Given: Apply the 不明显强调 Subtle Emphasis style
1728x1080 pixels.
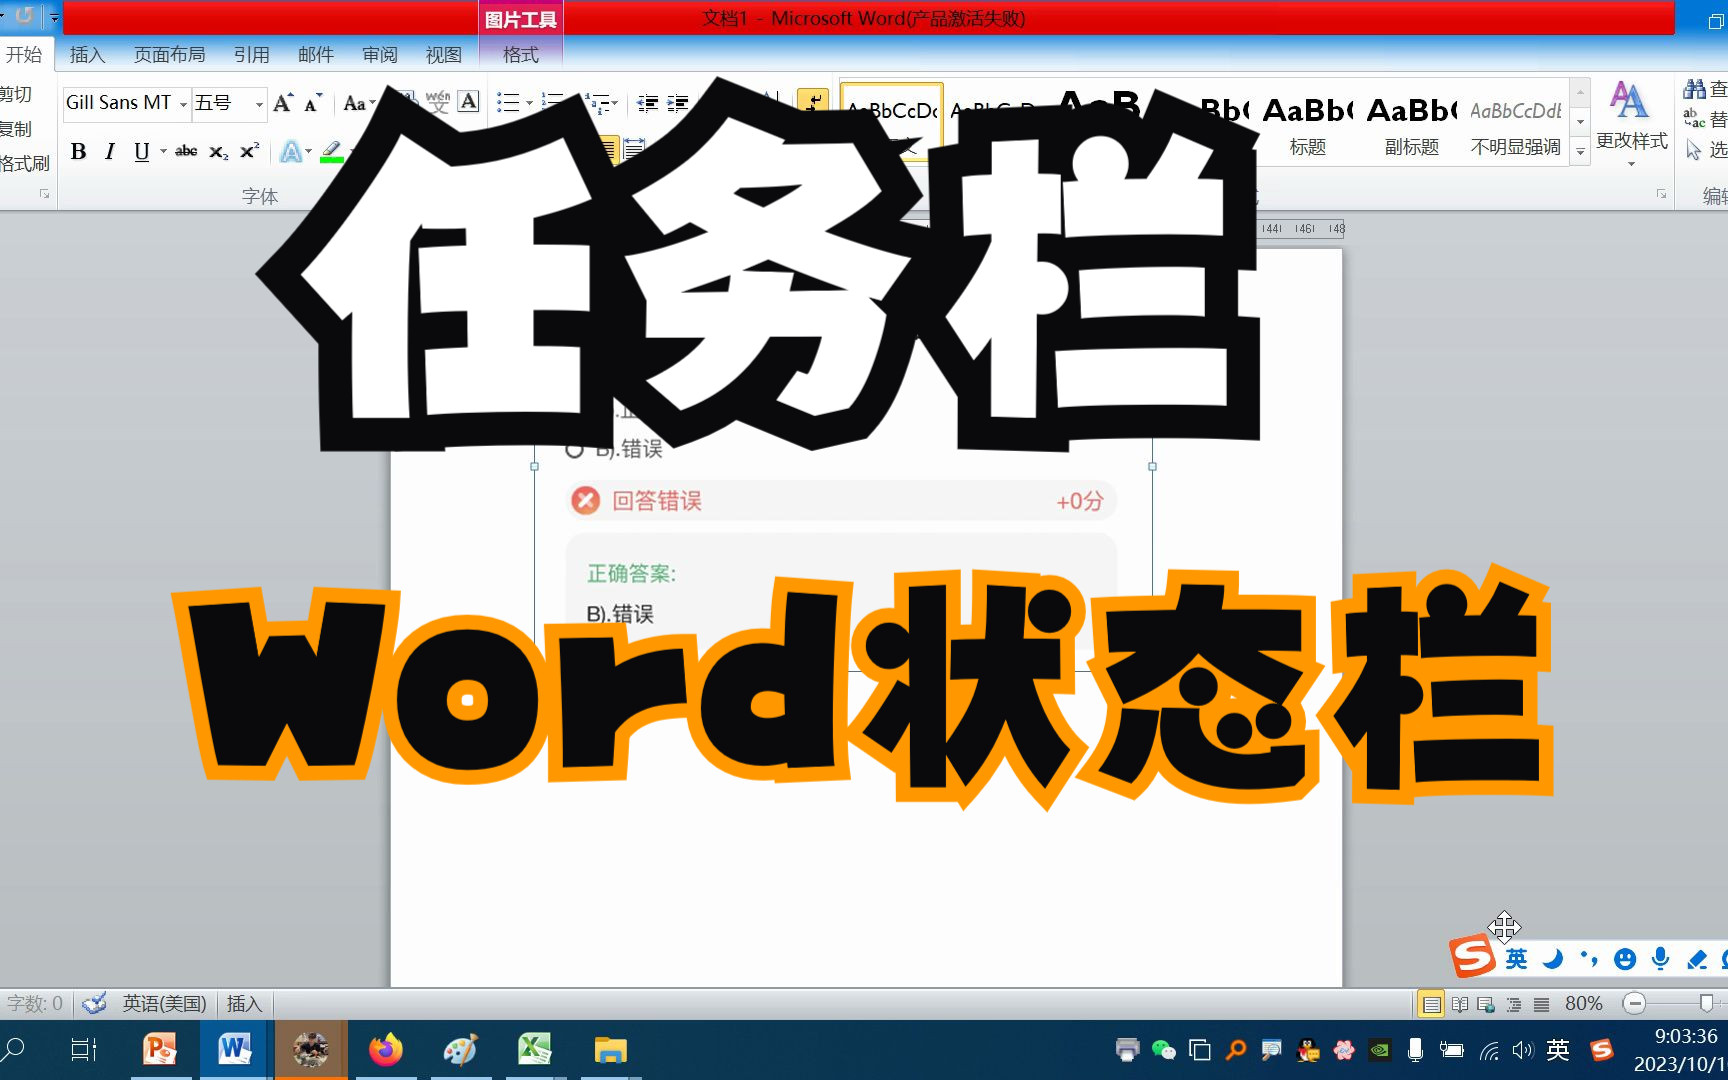Looking at the screenshot, I should point(1515,125).
